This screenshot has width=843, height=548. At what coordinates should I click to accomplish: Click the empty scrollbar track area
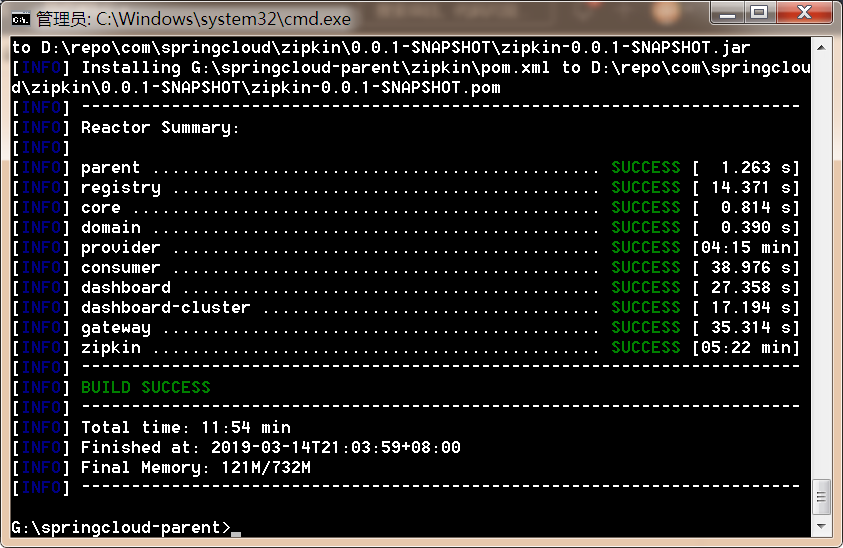(821, 267)
